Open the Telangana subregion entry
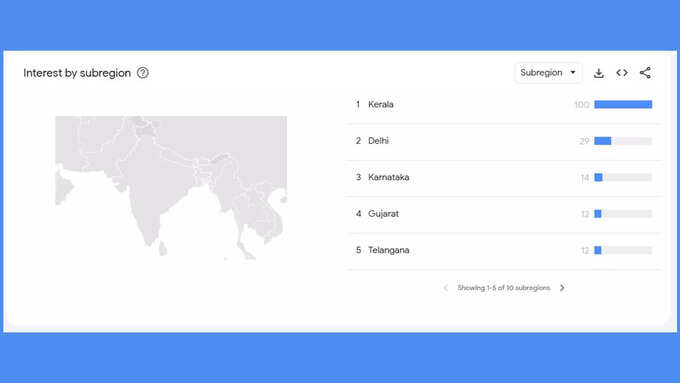This screenshot has width=680, height=383. [x=504, y=250]
